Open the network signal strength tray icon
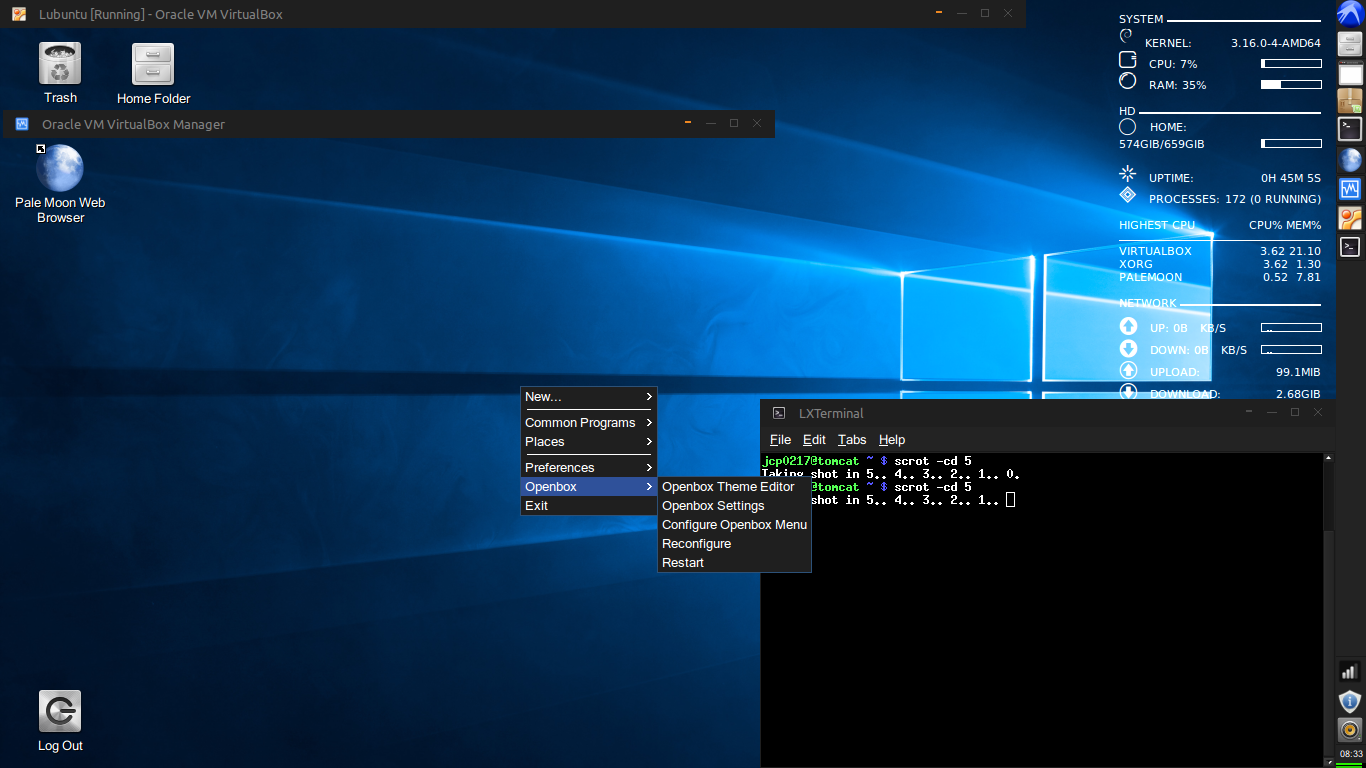 tap(1350, 672)
